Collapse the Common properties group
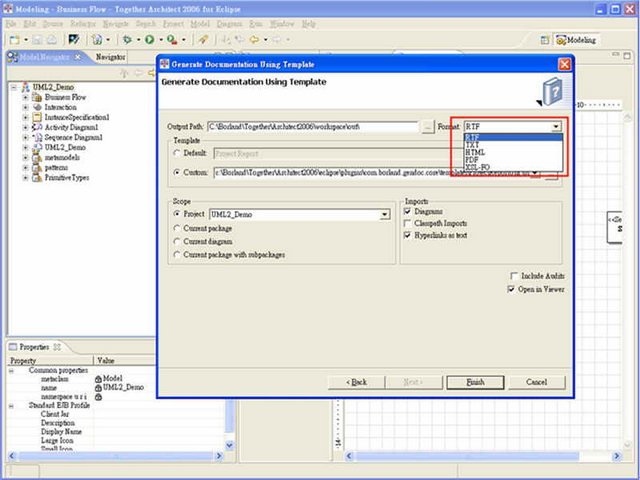The height and width of the screenshot is (480, 640). tap(11, 371)
